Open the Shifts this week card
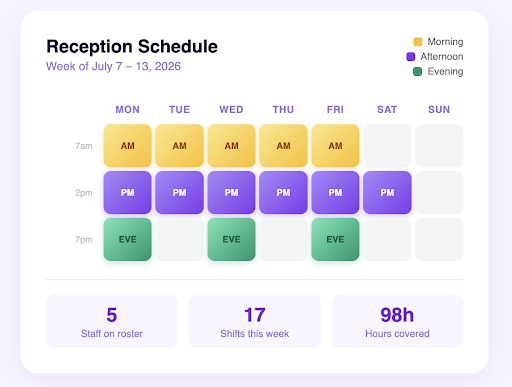 pos(255,321)
